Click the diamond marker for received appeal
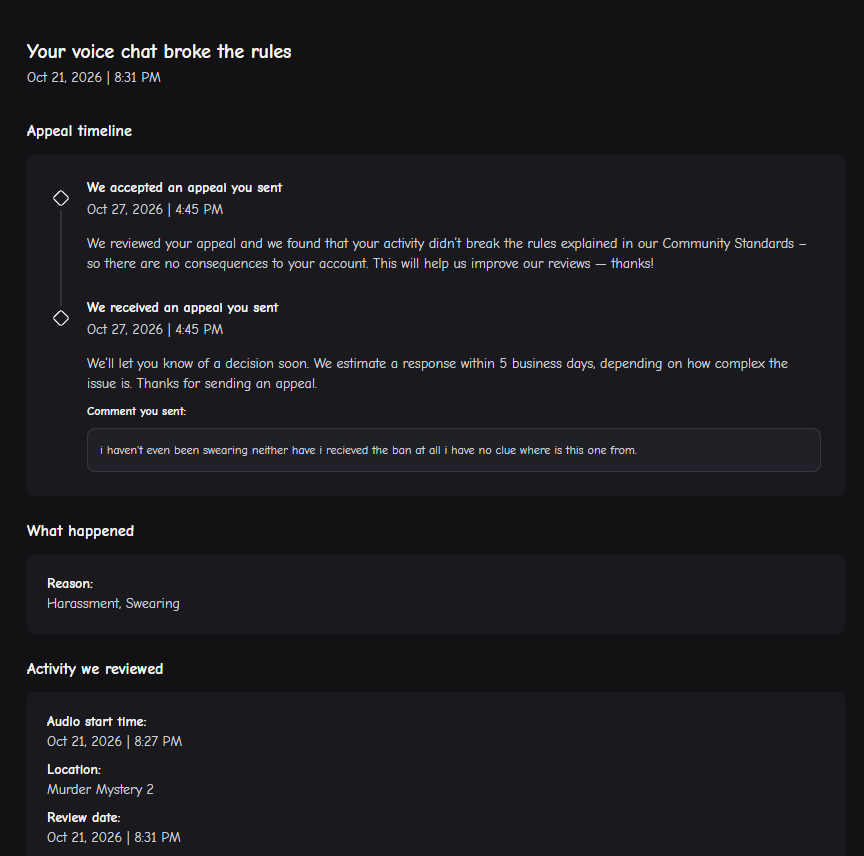Screen dimensions: 864x856 (61, 318)
